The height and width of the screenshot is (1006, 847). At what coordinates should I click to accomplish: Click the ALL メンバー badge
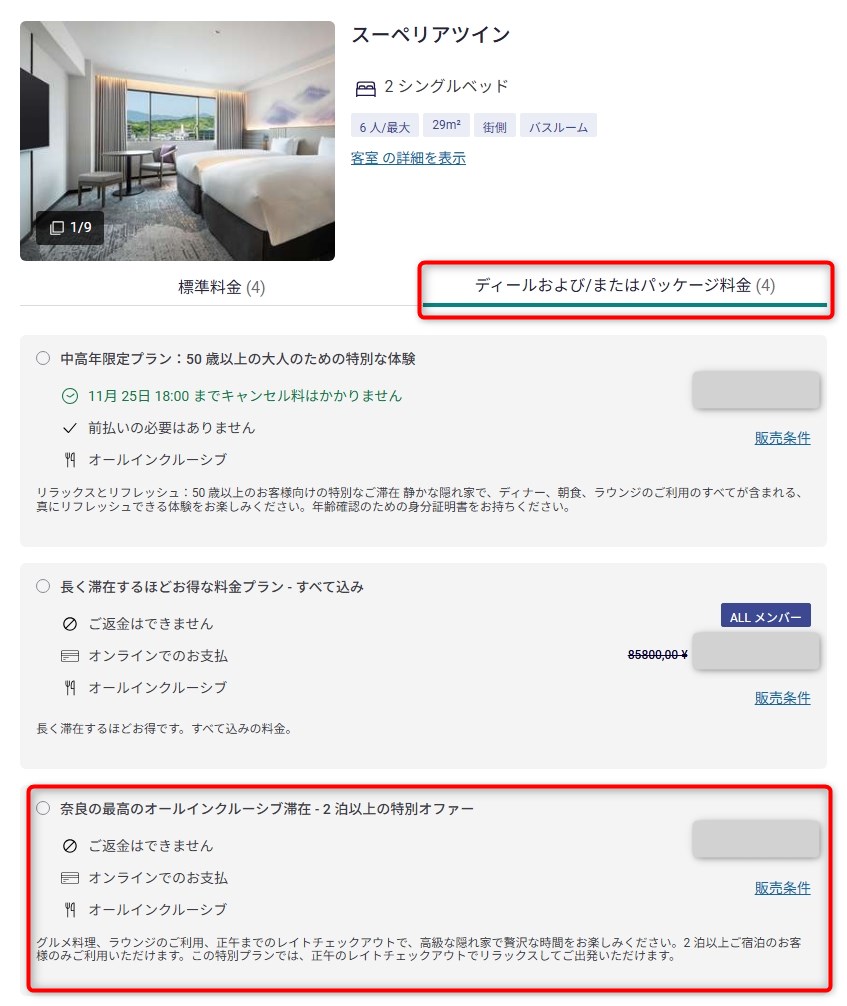(766, 616)
